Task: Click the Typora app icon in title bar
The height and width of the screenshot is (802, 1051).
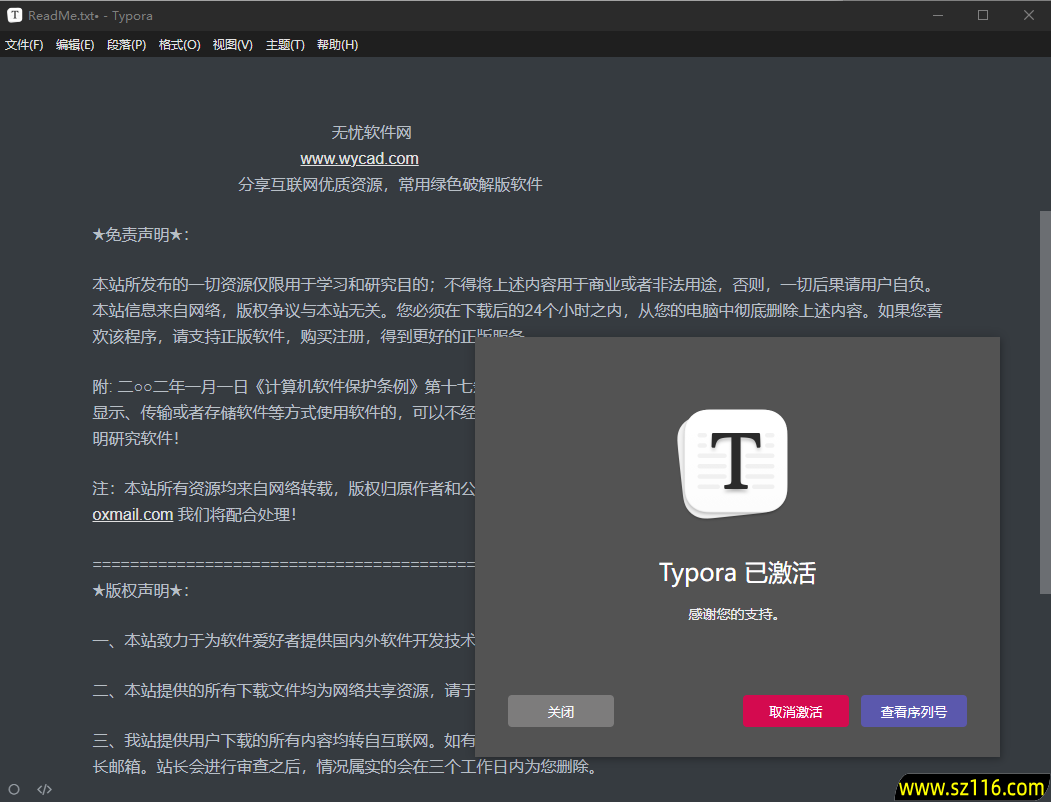Action: click(15, 16)
